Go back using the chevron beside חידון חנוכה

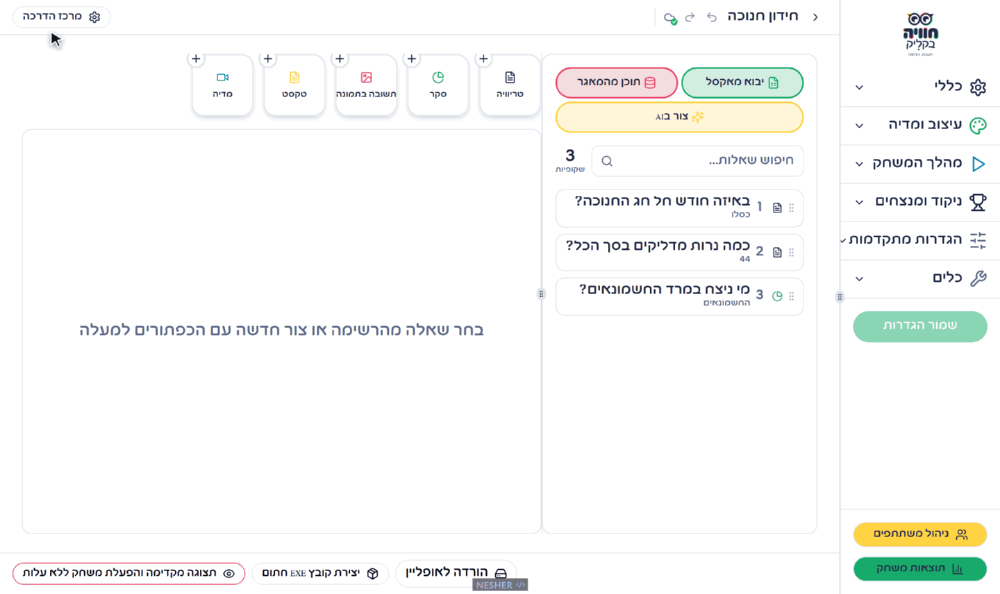tap(815, 17)
